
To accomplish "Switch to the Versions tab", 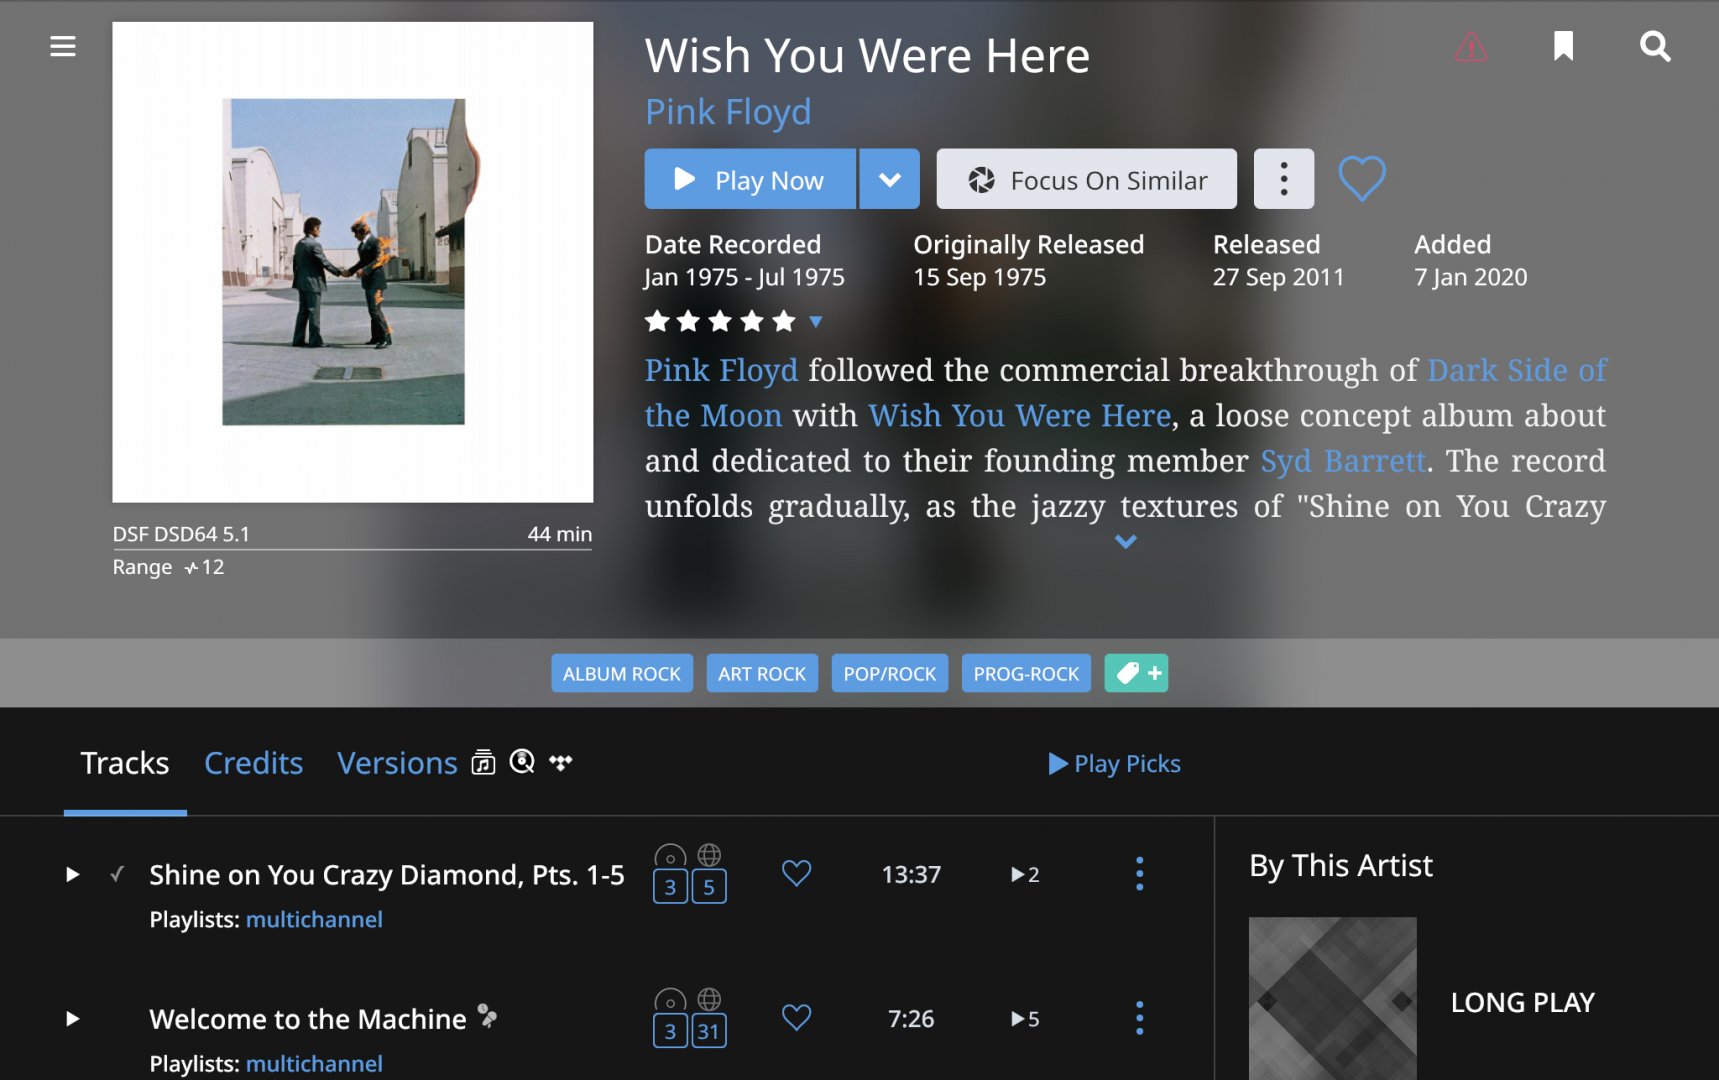I will (397, 763).
